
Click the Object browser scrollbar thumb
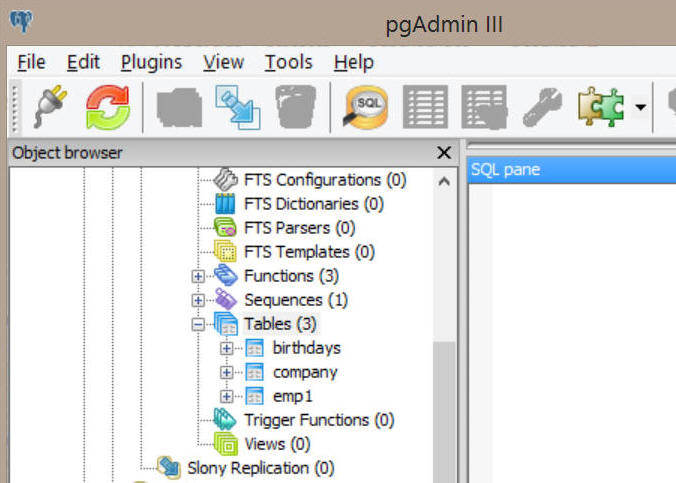(x=444, y=412)
